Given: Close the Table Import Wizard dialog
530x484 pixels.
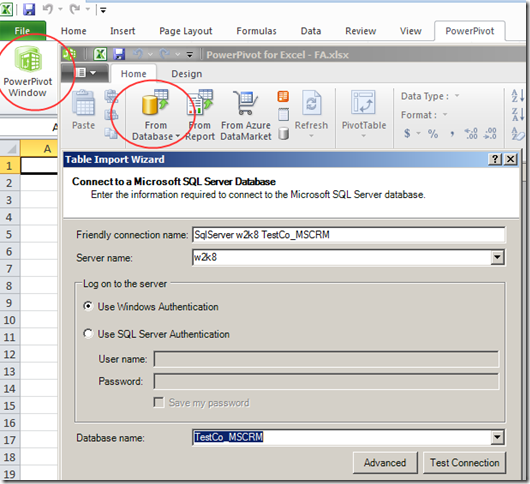Looking at the screenshot, I should click(x=510, y=159).
